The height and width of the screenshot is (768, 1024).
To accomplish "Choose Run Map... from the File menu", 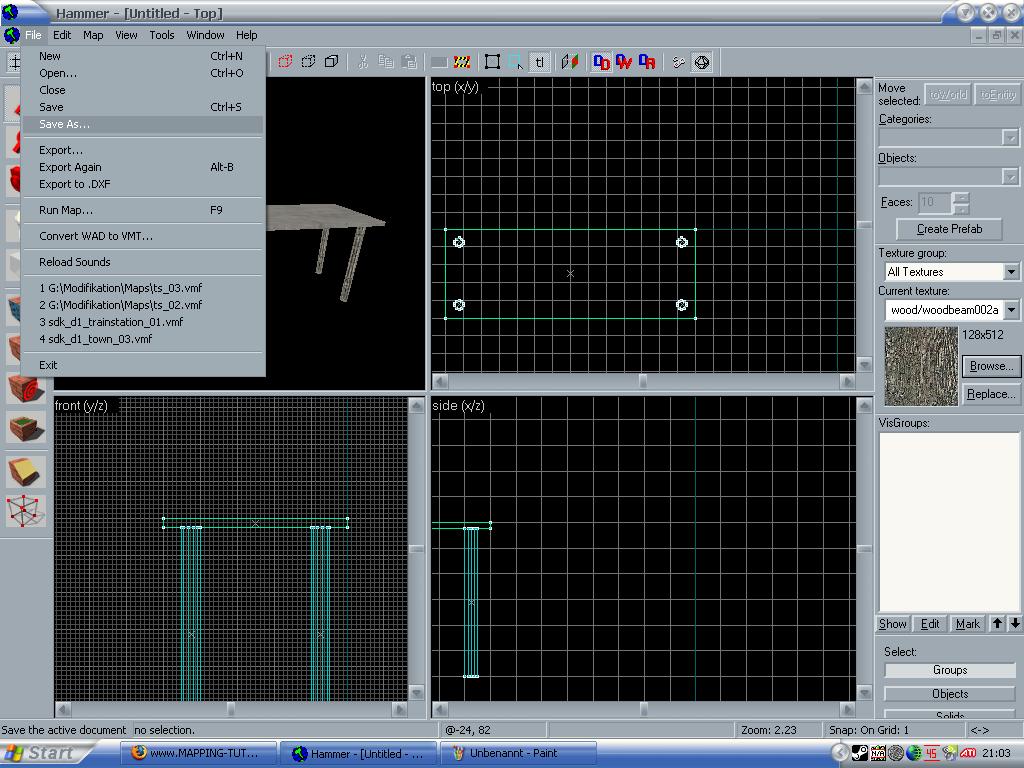I will [x=143, y=210].
